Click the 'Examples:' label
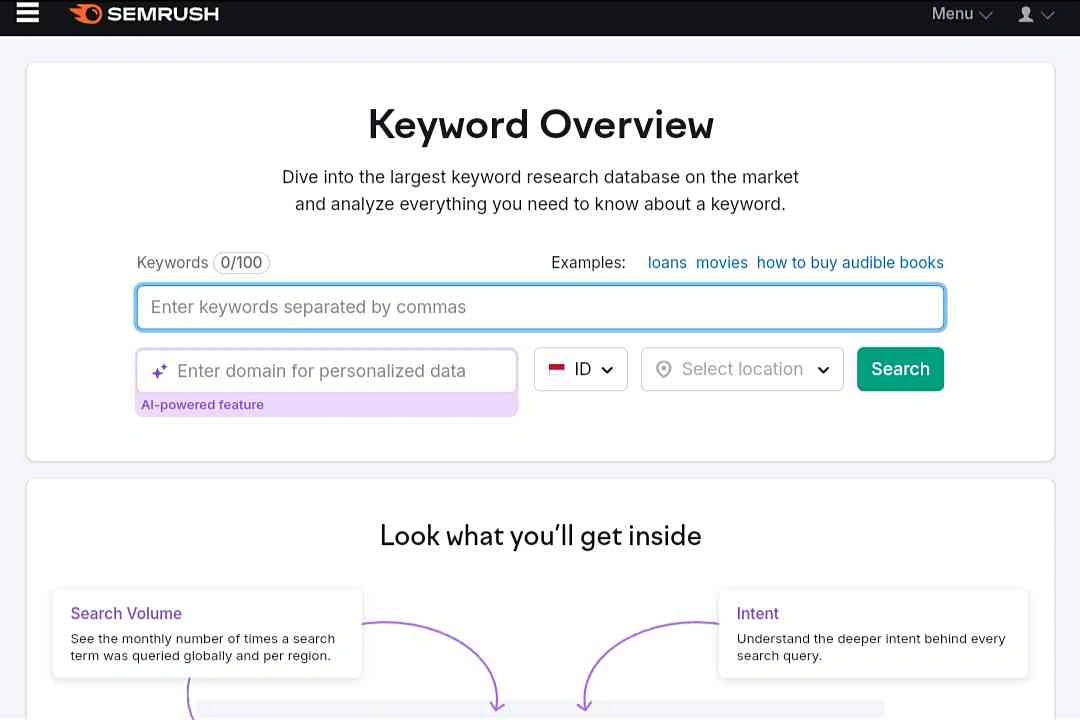Screen dimensions: 1080x720 [x=588, y=263]
